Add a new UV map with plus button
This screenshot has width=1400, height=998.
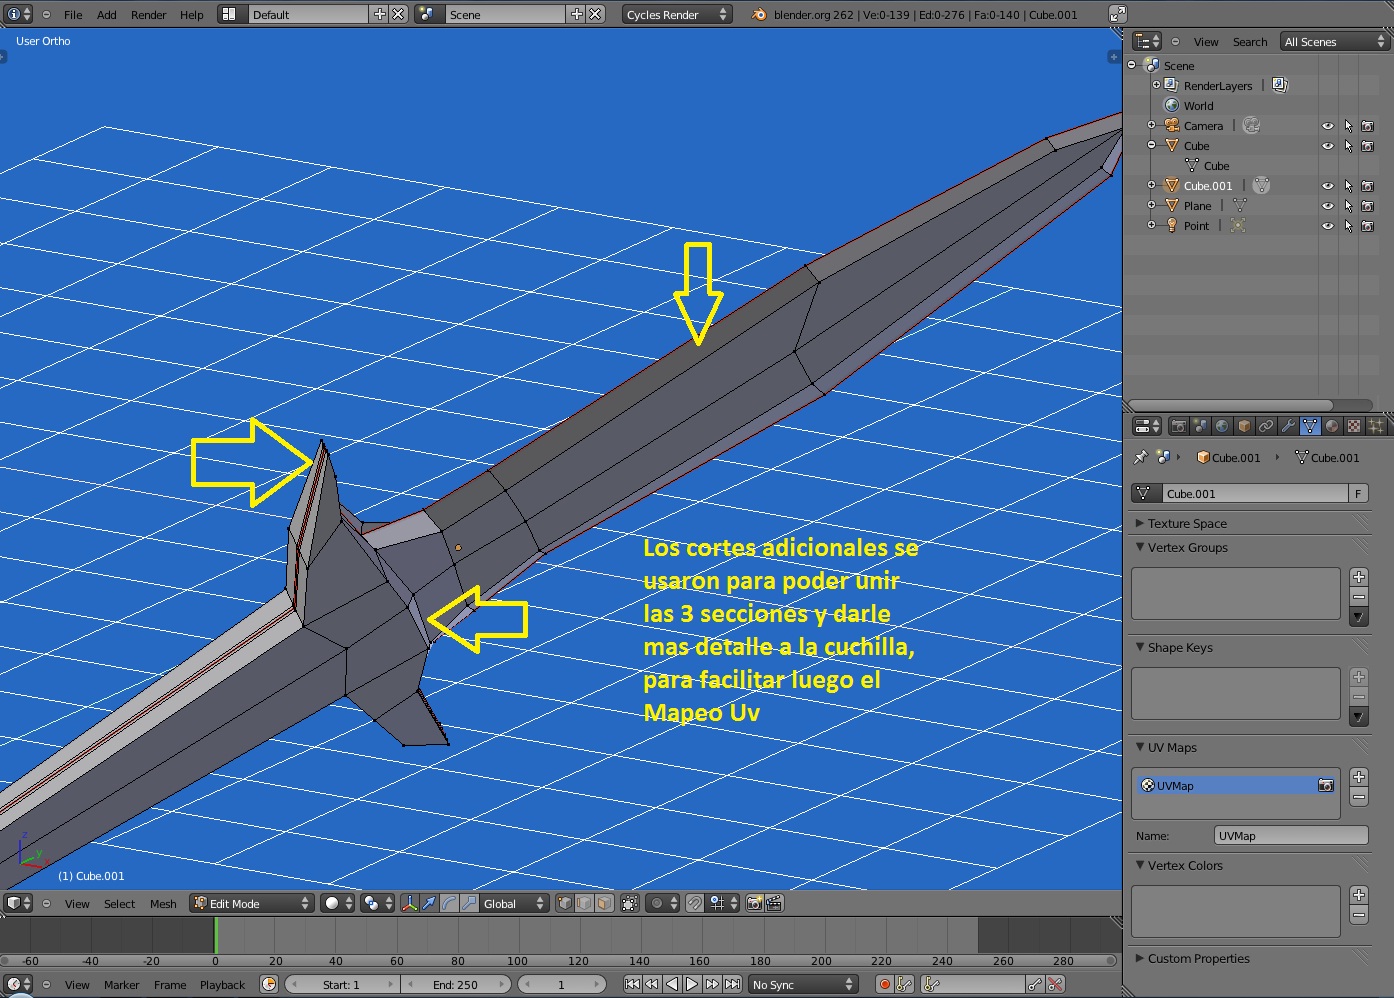[1359, 777]
